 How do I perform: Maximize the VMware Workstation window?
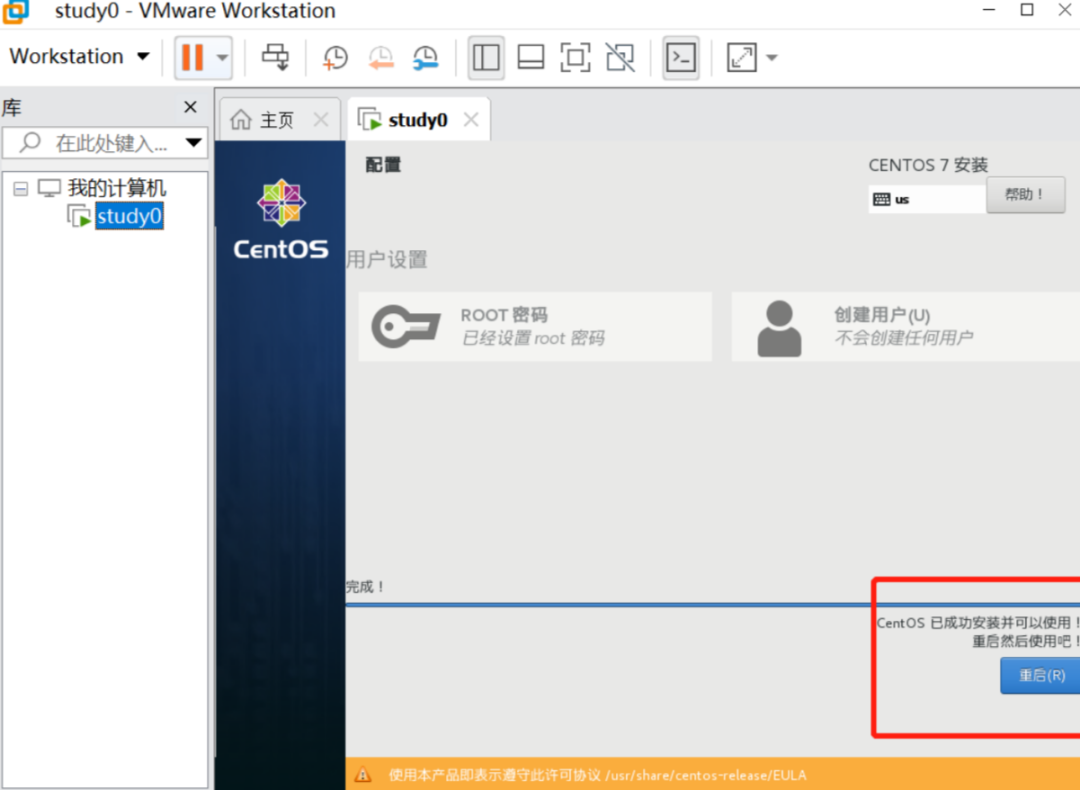click(1027, 10)
